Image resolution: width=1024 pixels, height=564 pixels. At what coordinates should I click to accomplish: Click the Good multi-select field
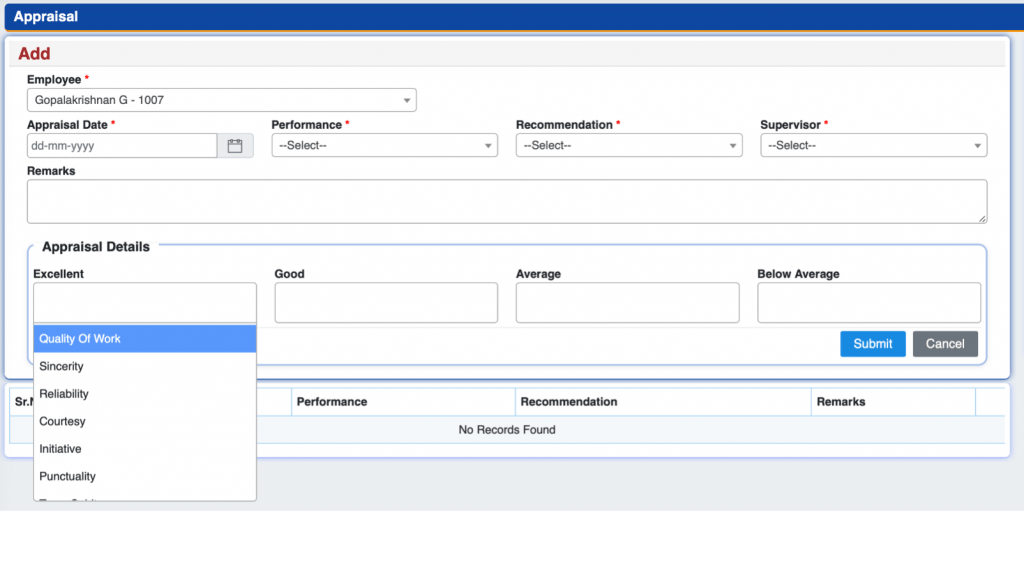click(x=386, y=302)
